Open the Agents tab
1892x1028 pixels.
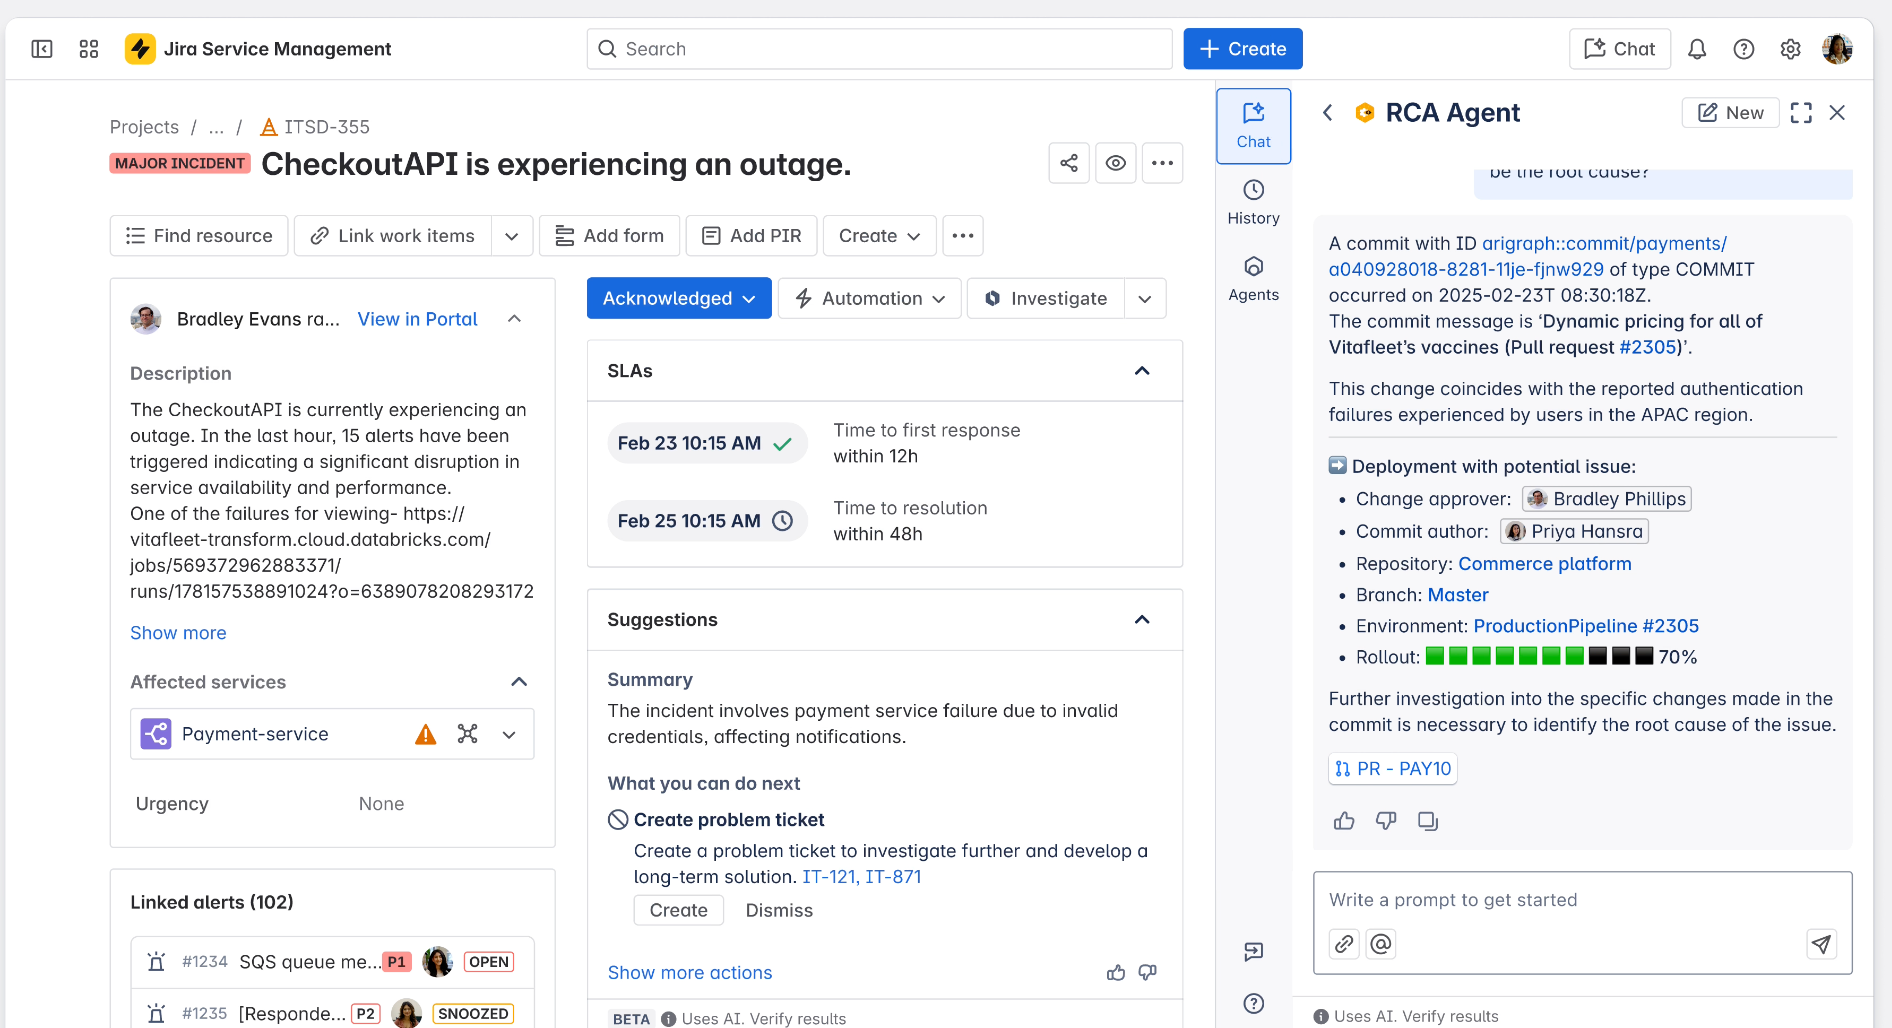click(1253, 279)
